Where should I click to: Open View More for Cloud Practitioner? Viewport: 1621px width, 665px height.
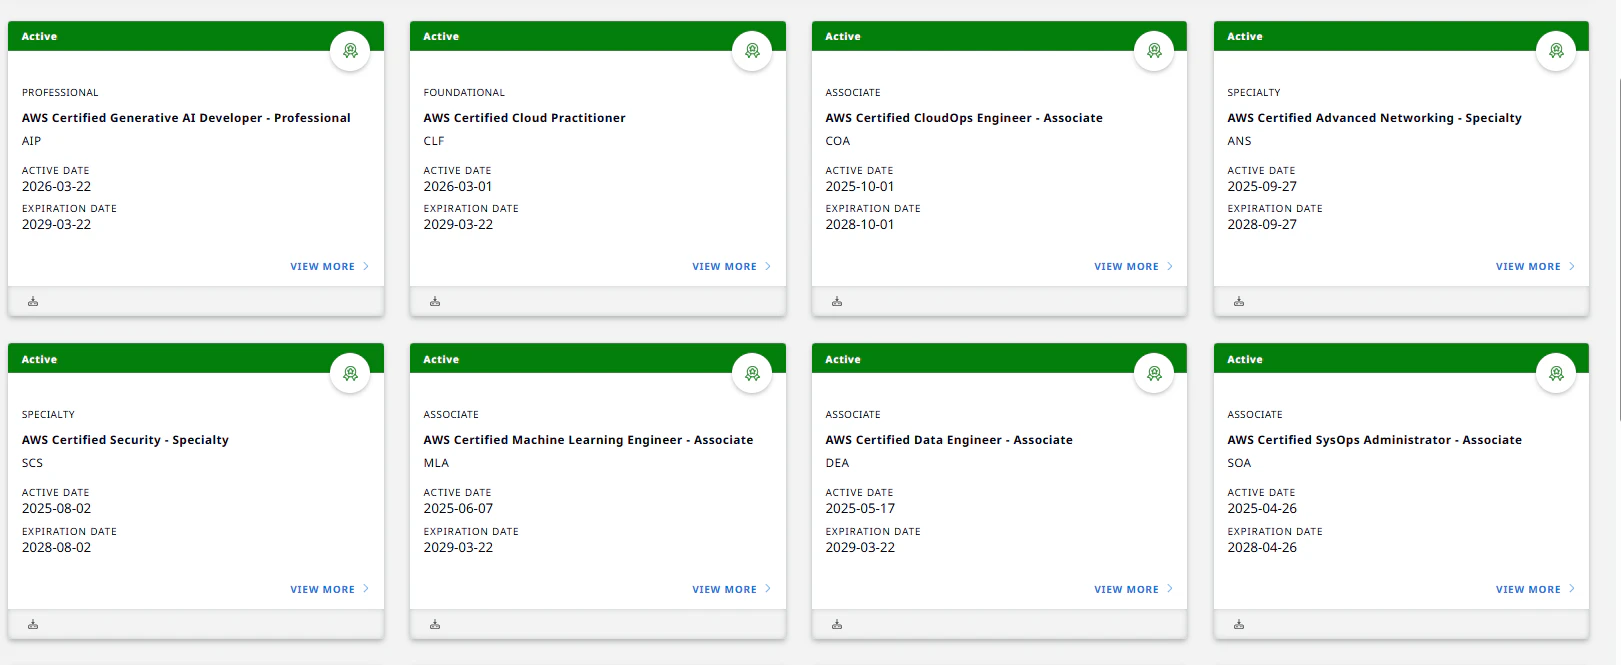(x=732, y=267)
